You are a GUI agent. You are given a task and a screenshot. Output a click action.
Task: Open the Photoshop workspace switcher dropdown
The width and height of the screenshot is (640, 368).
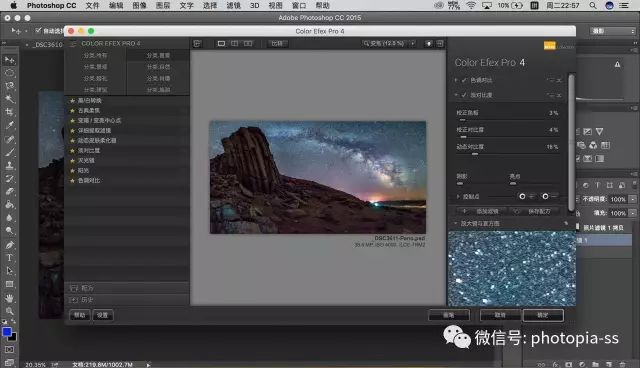point(613,31)
